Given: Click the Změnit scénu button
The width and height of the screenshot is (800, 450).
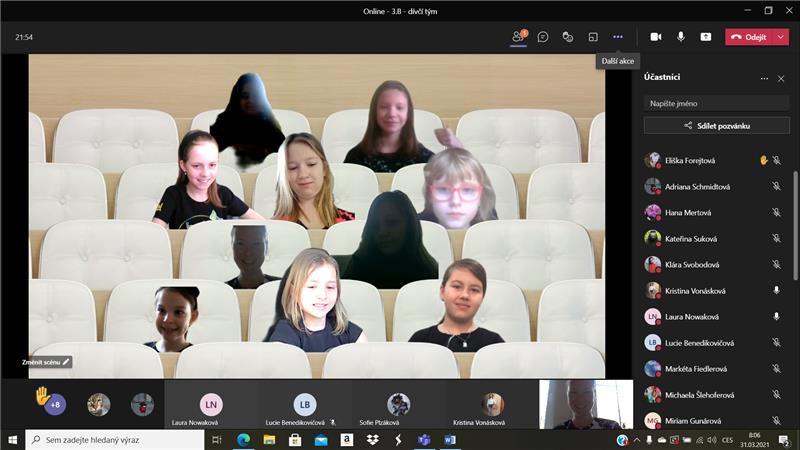Looking at the screenshot, I should coord(45,362).
